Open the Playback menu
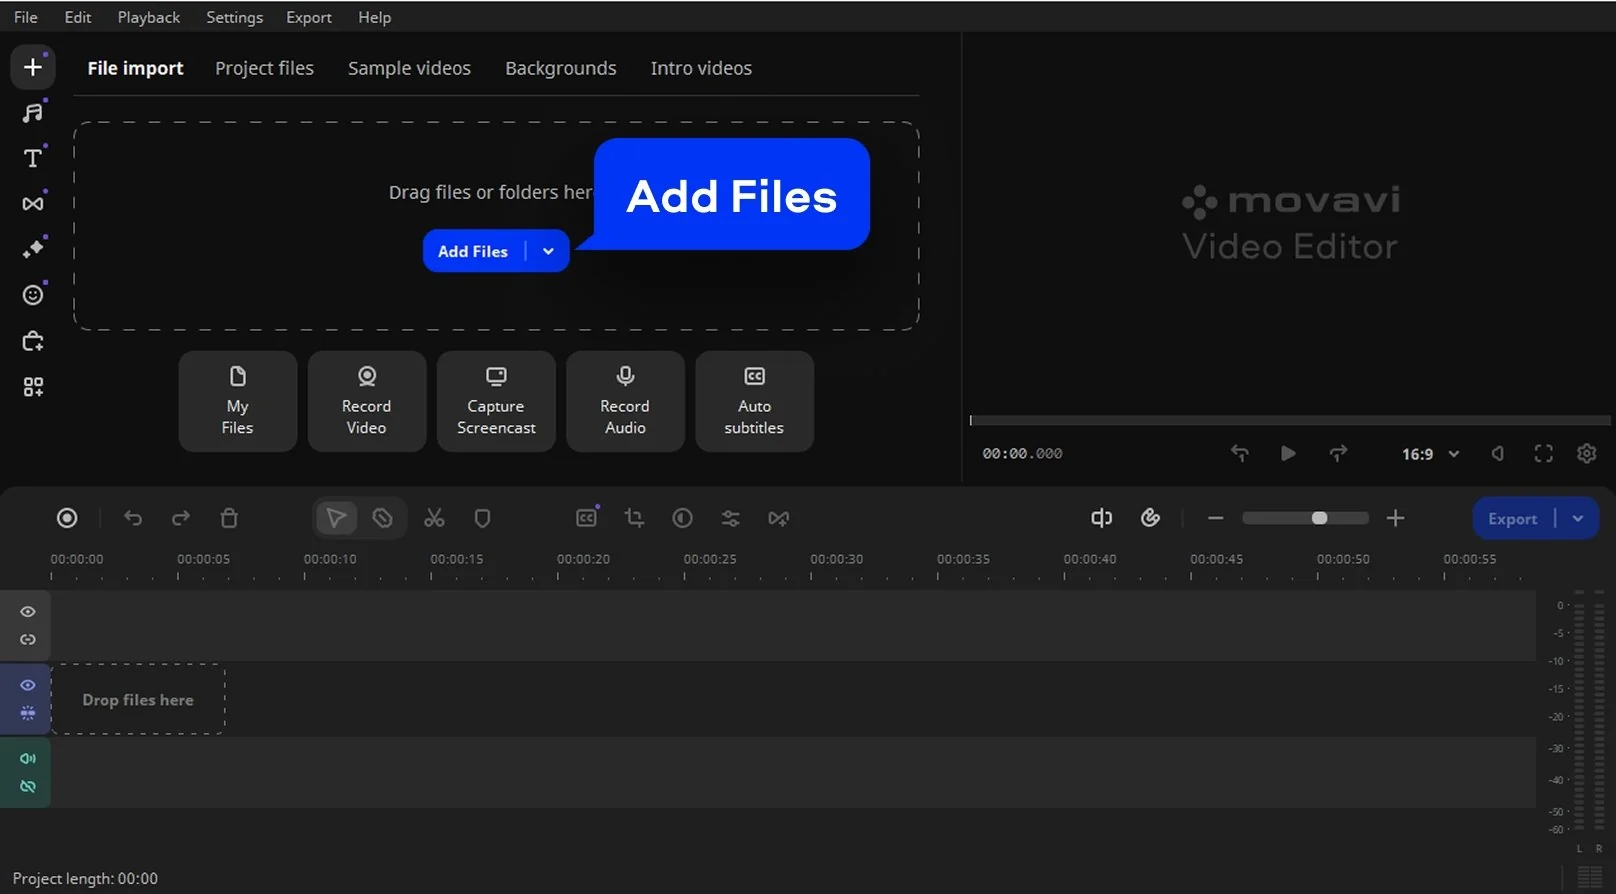 point(148,17)
